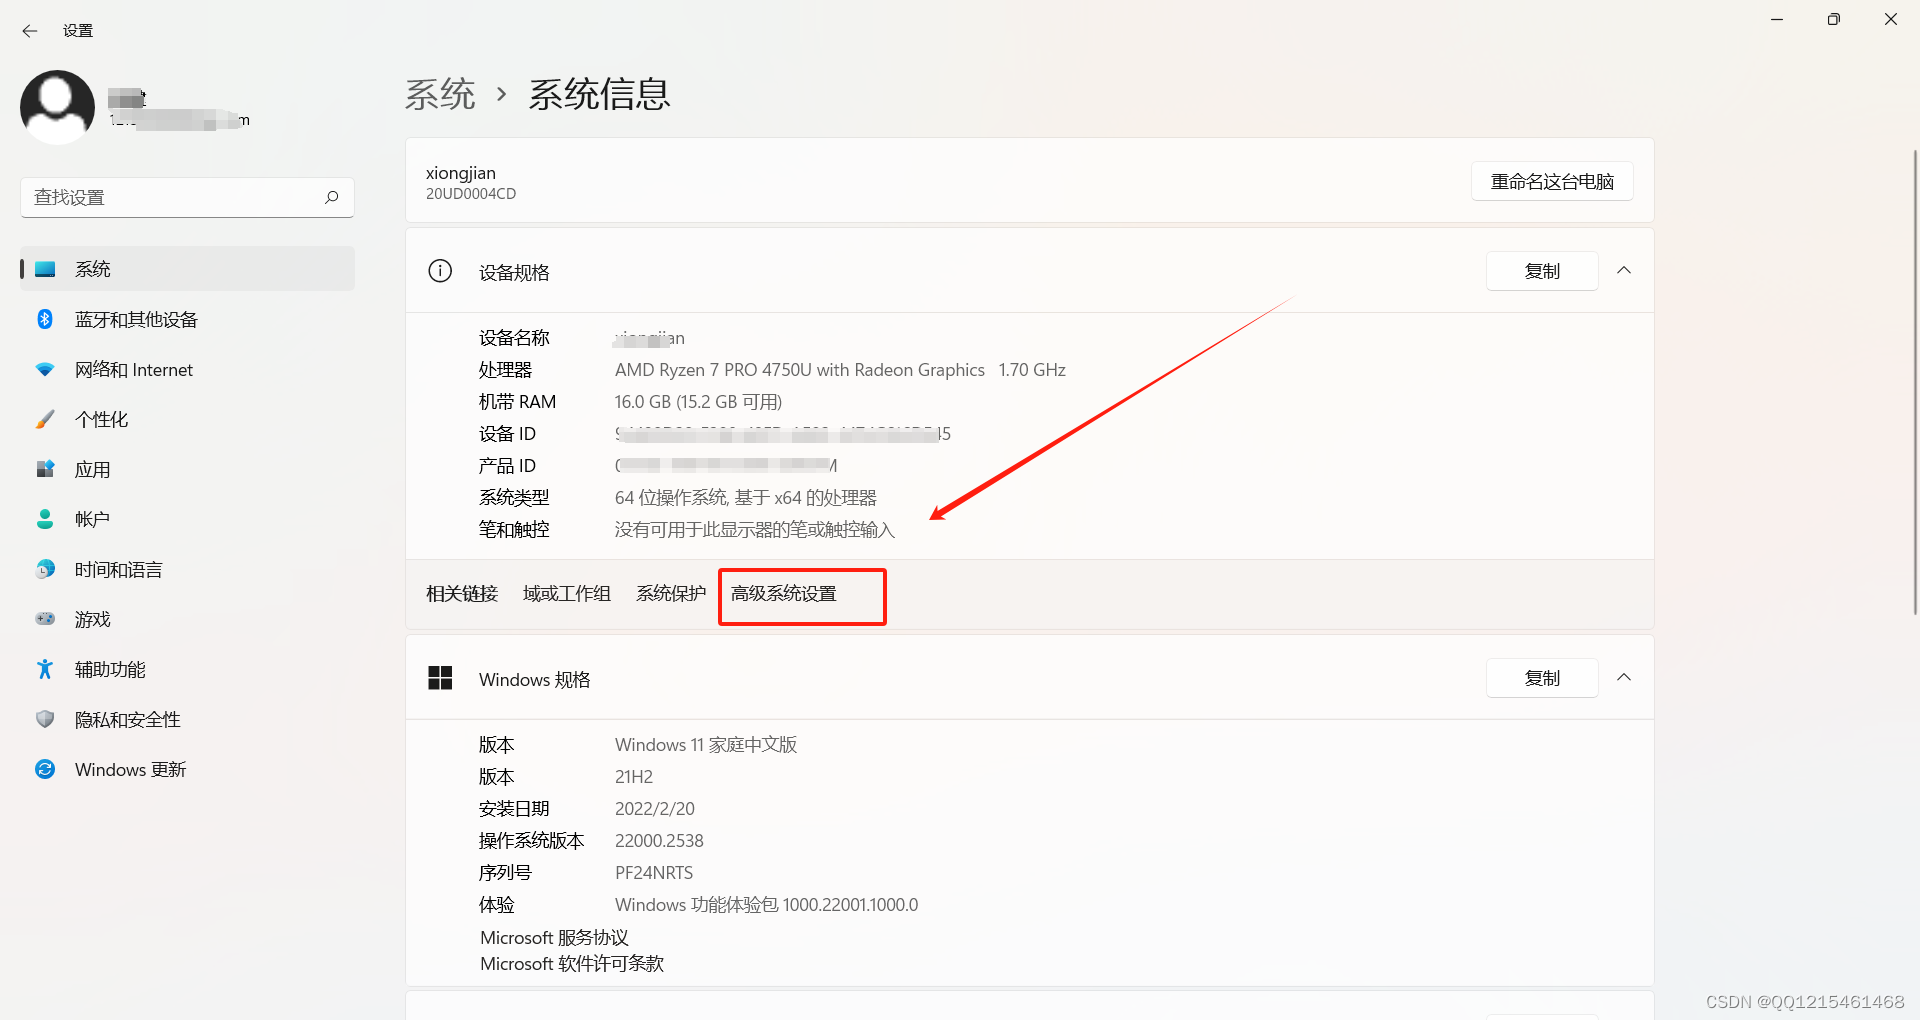The height and width of the screenshot is (1020, 1920).
Task: Collapse the Windows 规格 section chevron
Action: click(1624, 678)
